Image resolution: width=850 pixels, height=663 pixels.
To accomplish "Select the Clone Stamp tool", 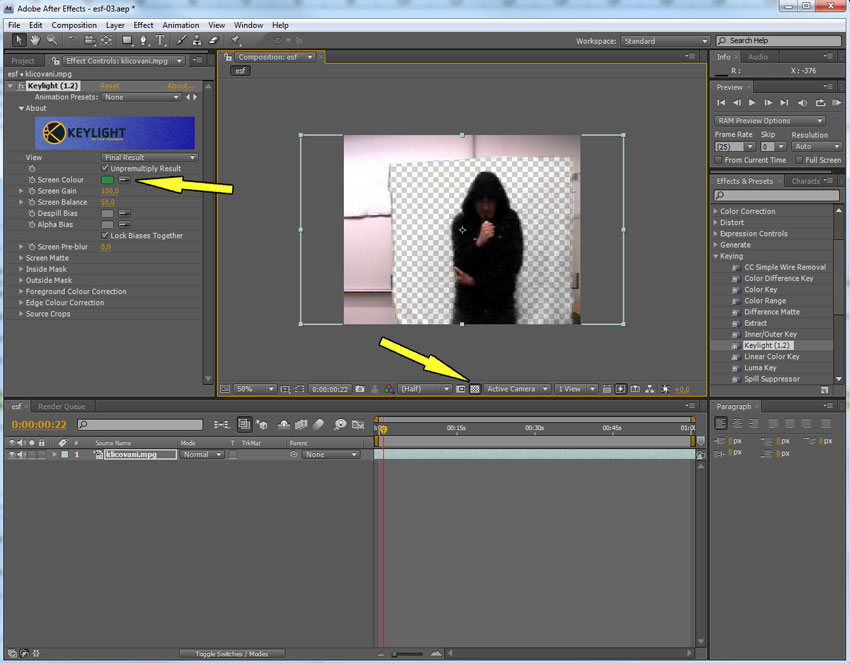I will pyautogui.click(x=197, y=40).
